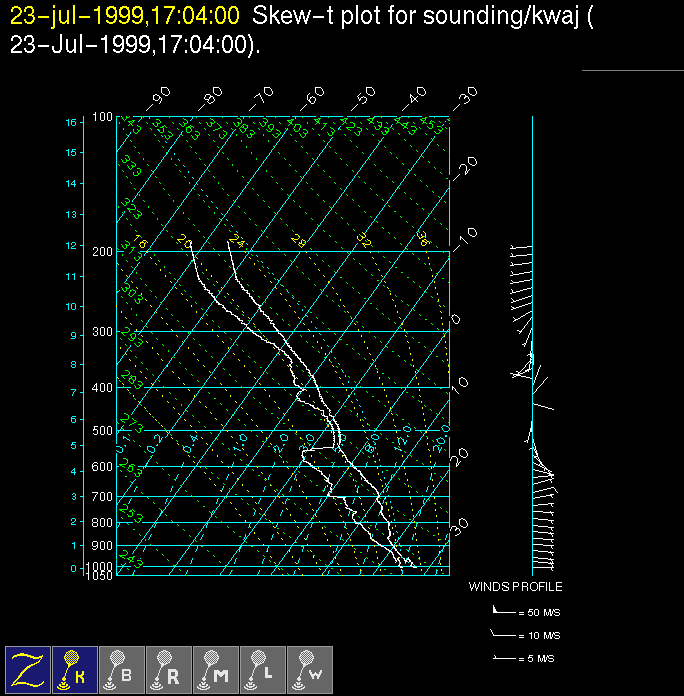Click the yellow Z icon button
The width and height of the screenshot is (684, 696).
pos(28,669)
